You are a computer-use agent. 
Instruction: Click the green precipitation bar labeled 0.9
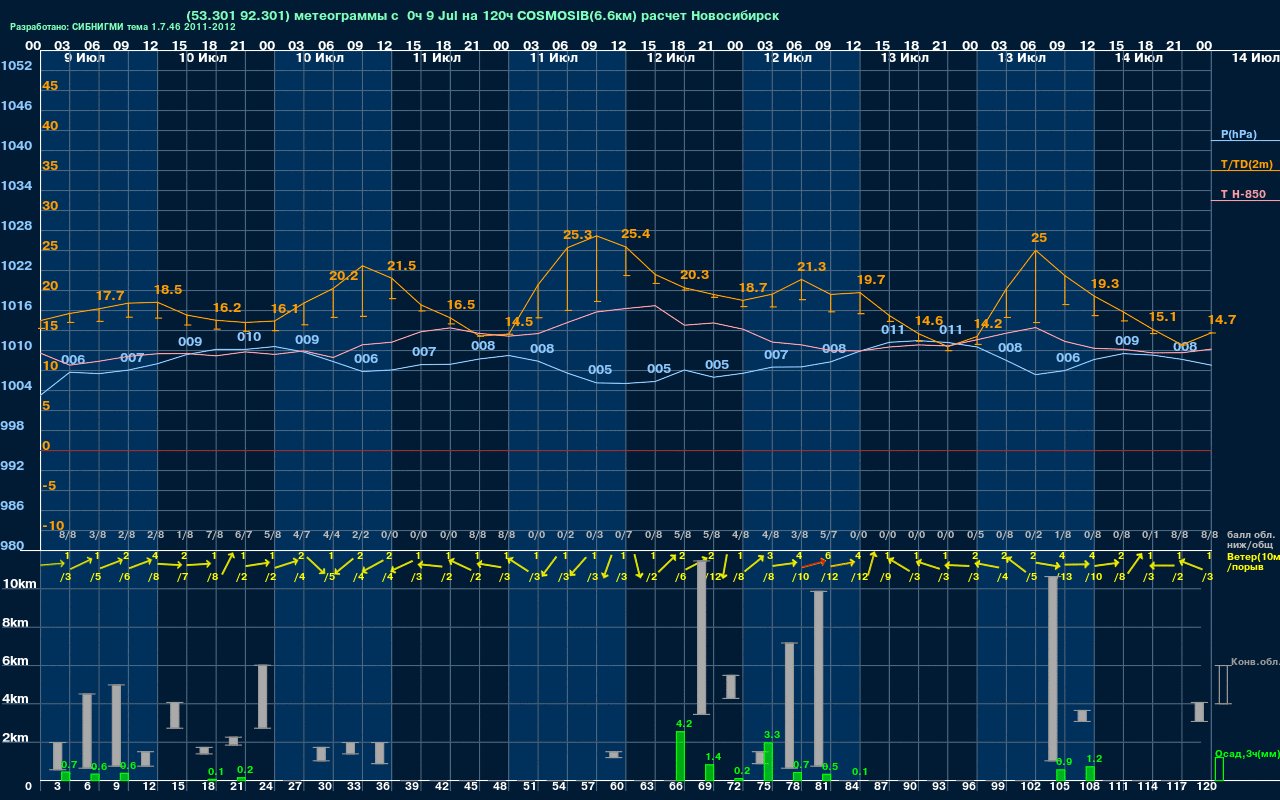pos(1061,775)
